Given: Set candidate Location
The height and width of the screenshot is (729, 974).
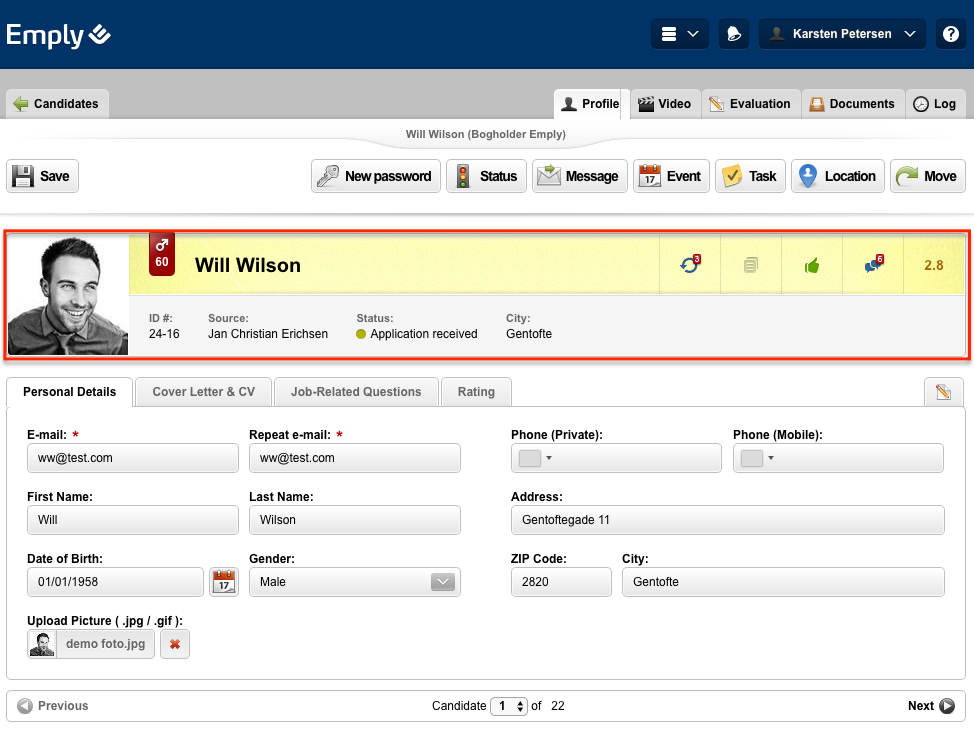Looking at the screenshot, I should pos(837,176).
